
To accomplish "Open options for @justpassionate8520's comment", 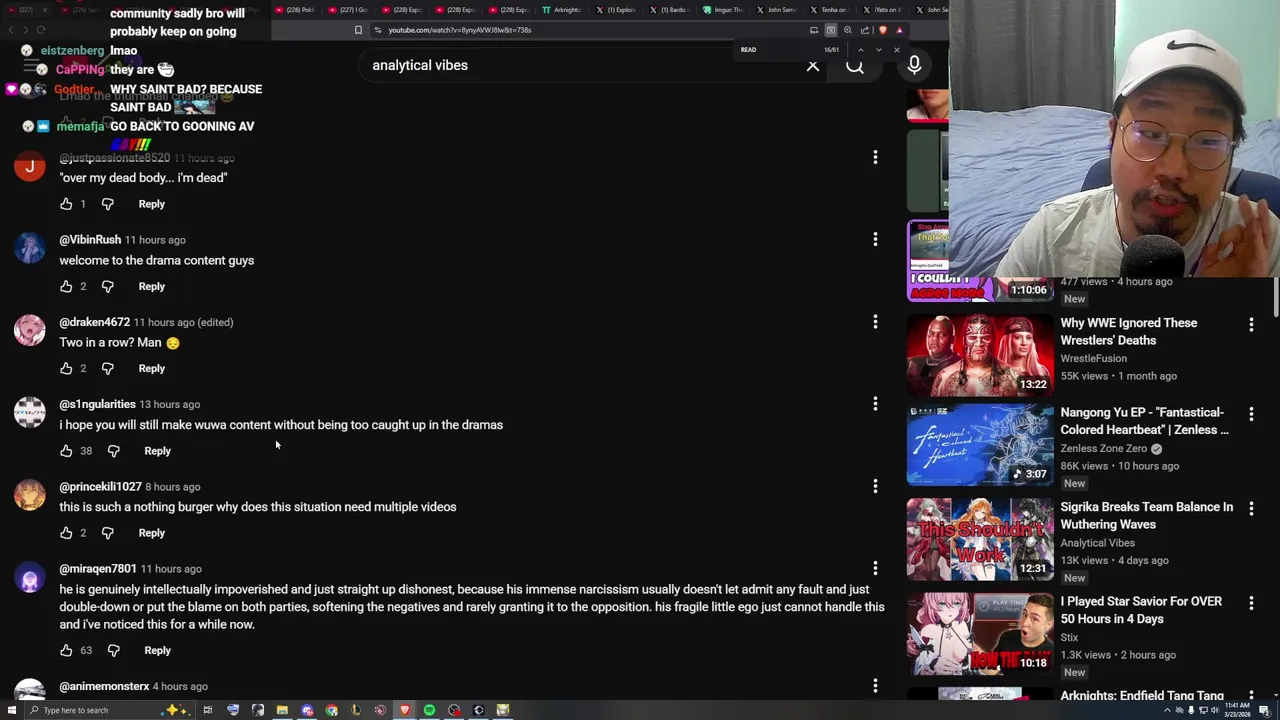I will 875,157.
